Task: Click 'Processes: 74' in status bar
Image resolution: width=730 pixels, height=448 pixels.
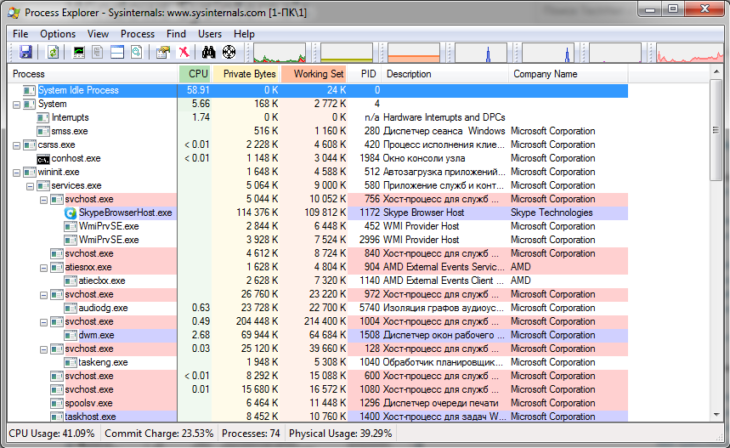Action: click(251, 434)
